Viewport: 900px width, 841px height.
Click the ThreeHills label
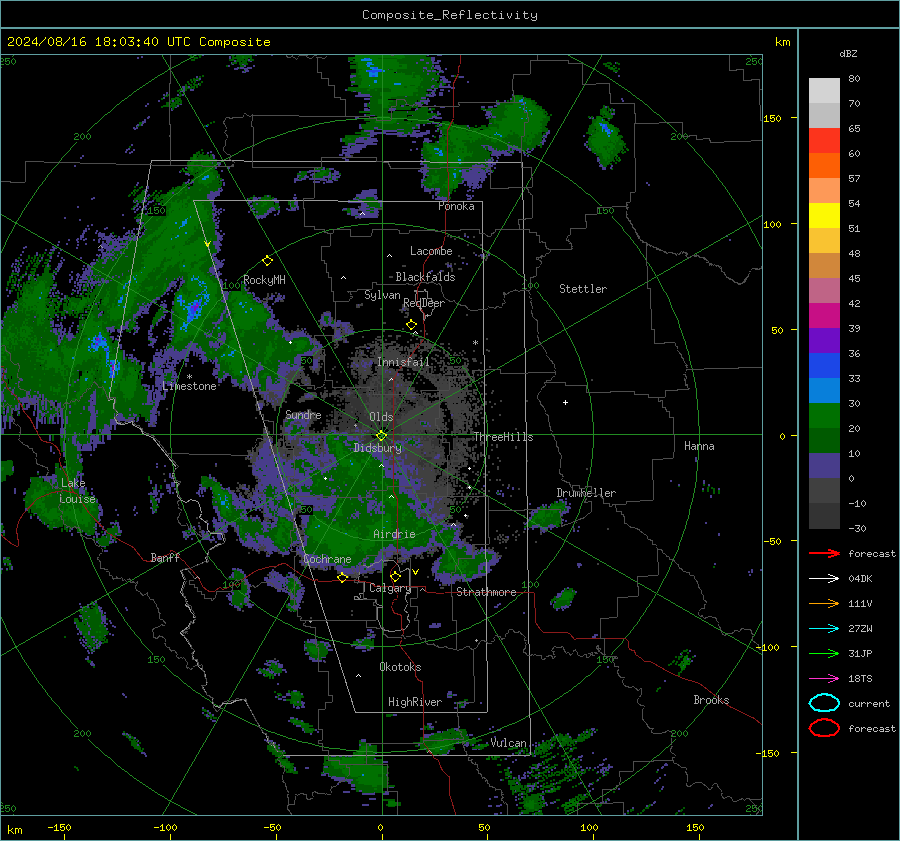click(x=503, y=437)
